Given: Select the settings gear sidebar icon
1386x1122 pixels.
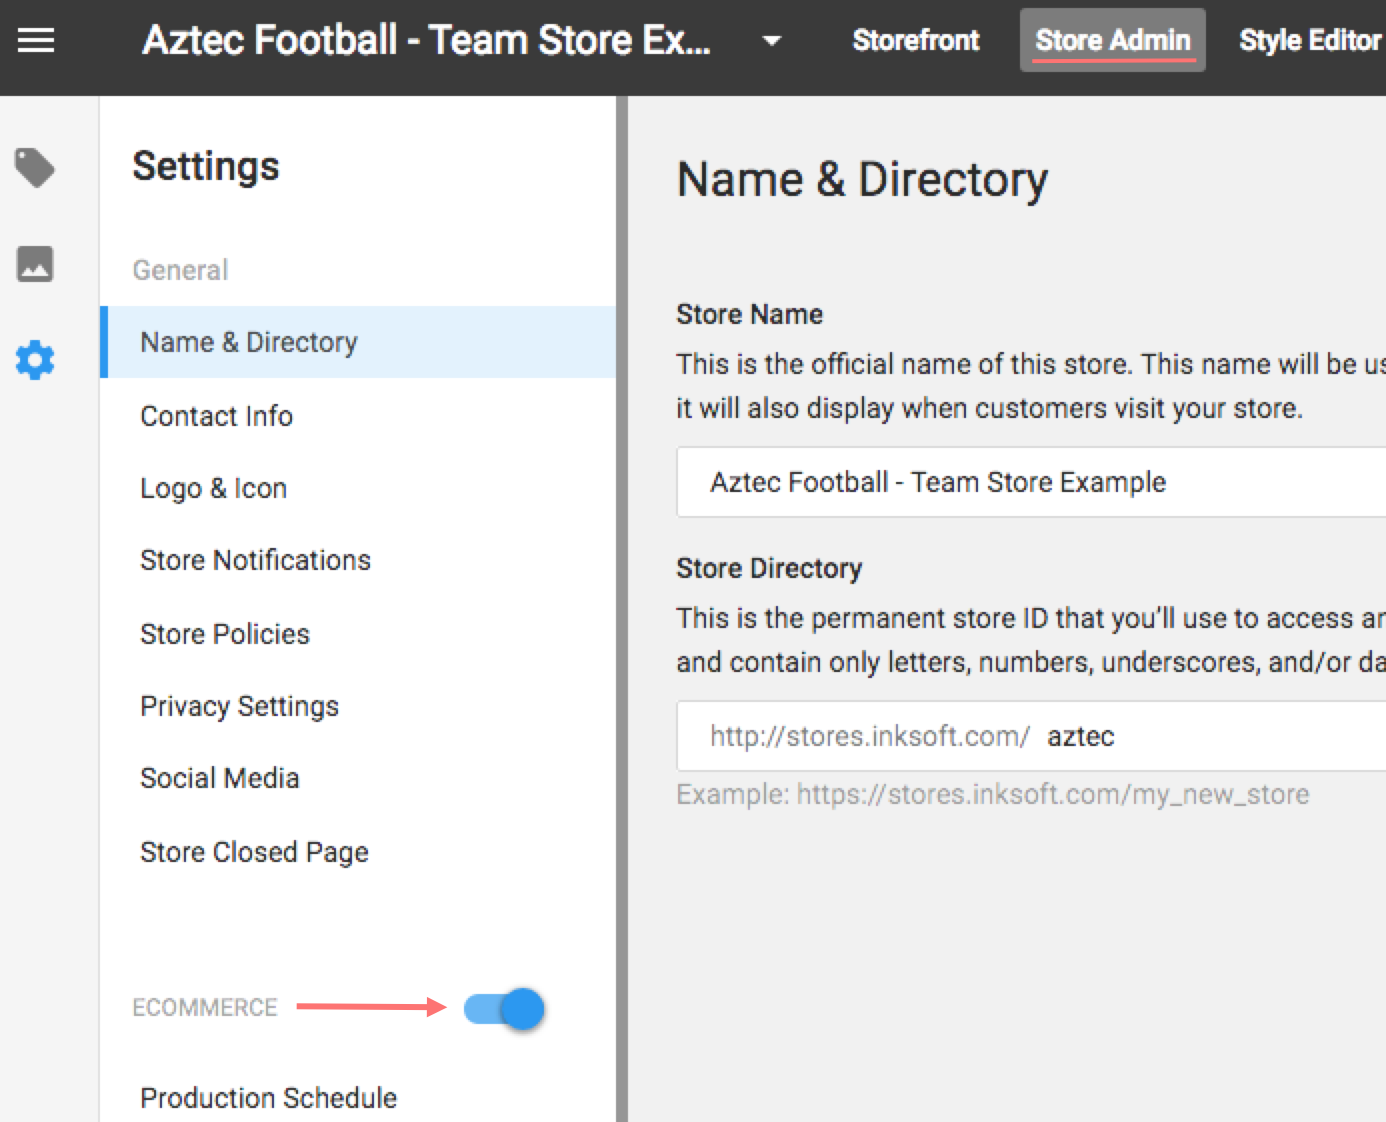Looking at the screenshot, I should [35, 360].
